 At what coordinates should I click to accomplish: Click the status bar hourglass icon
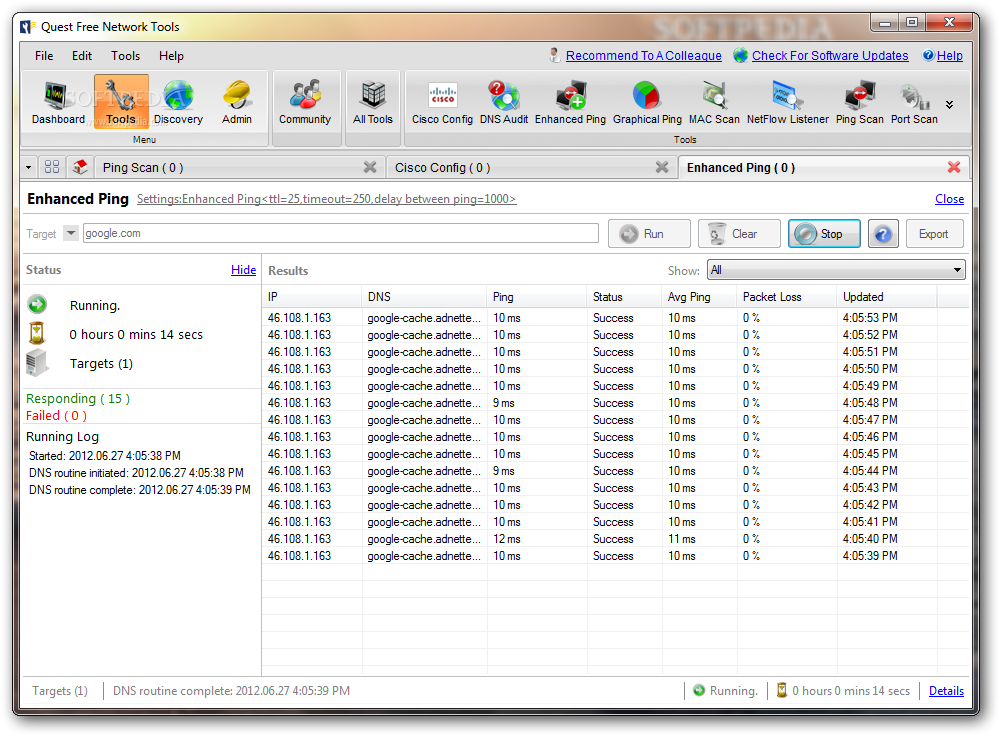tap(781, 690)
